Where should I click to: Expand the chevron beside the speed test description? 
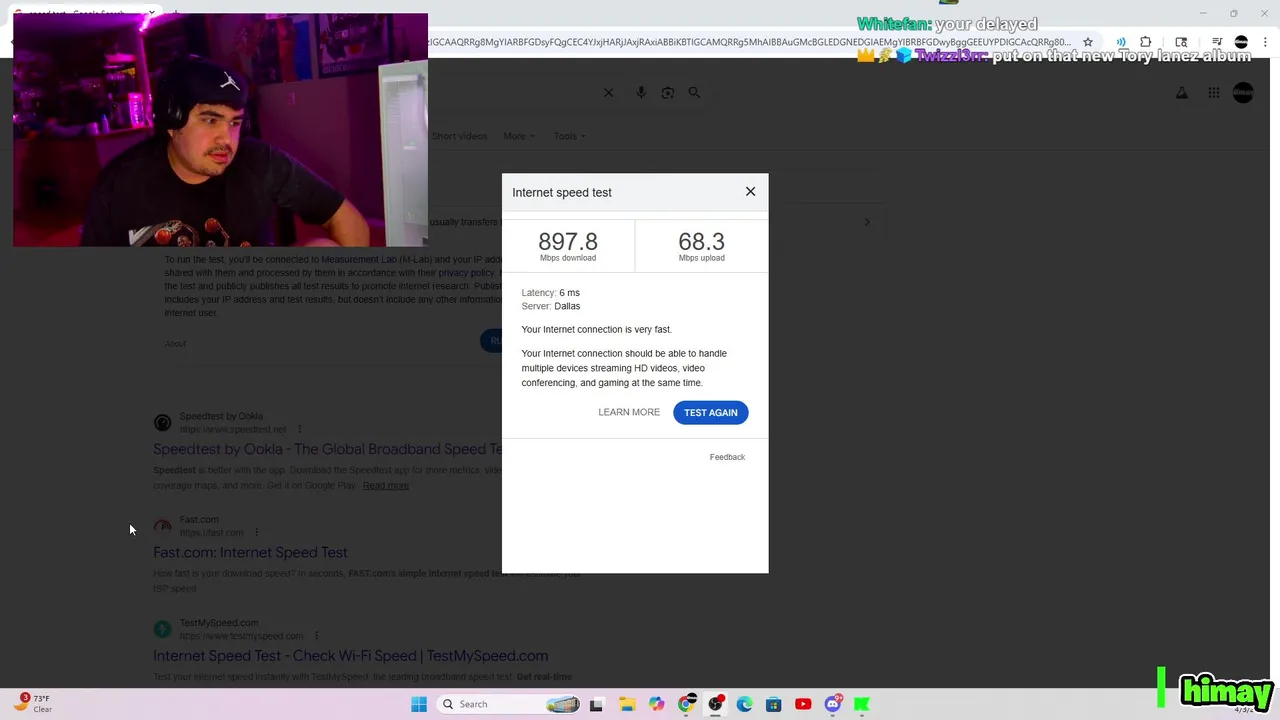pos(867,222)
